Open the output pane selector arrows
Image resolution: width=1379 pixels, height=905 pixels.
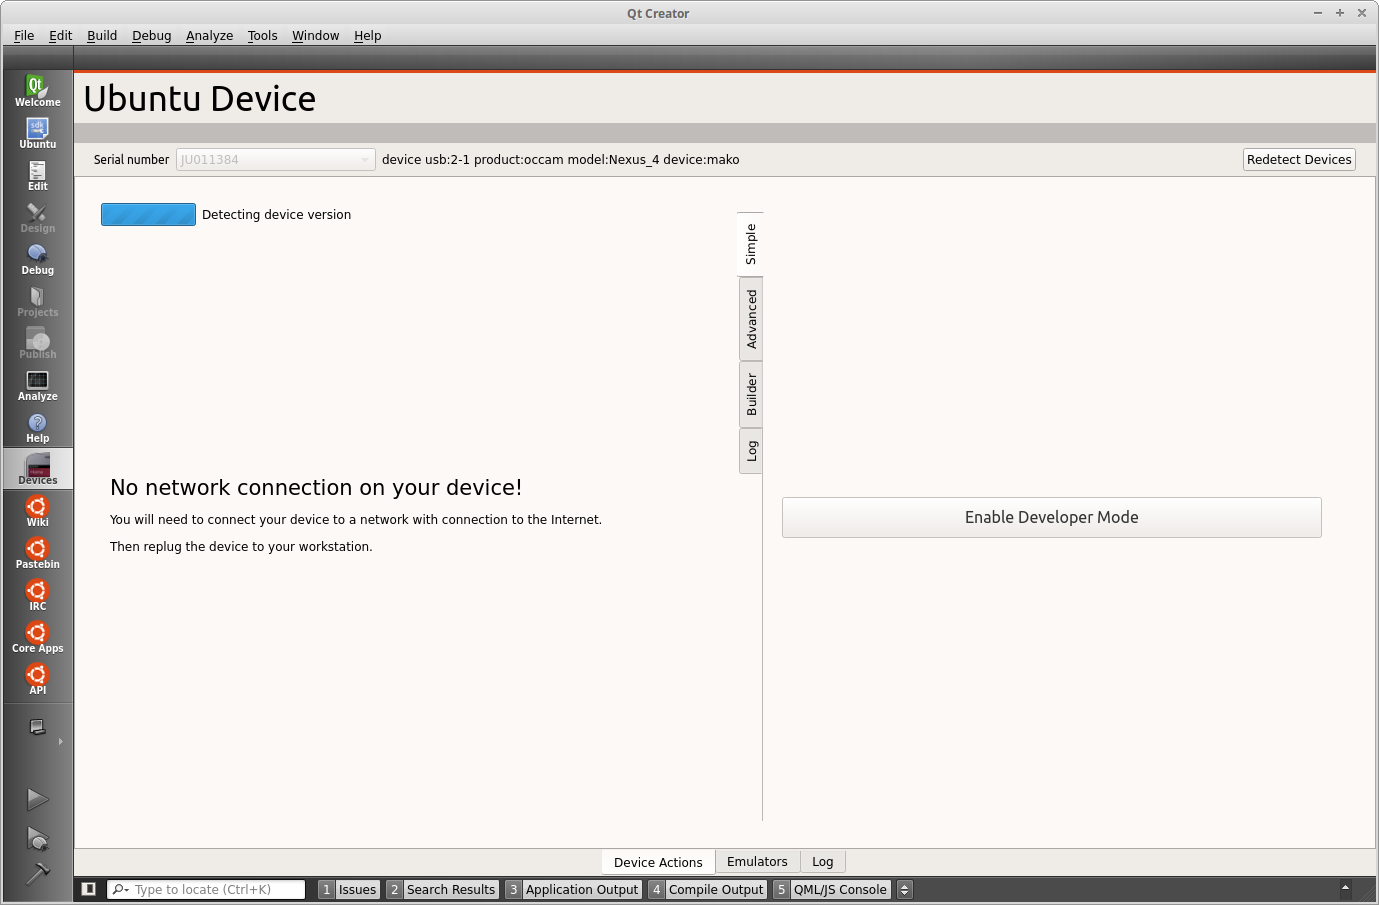pyautogui.click(x=905, y=889)
